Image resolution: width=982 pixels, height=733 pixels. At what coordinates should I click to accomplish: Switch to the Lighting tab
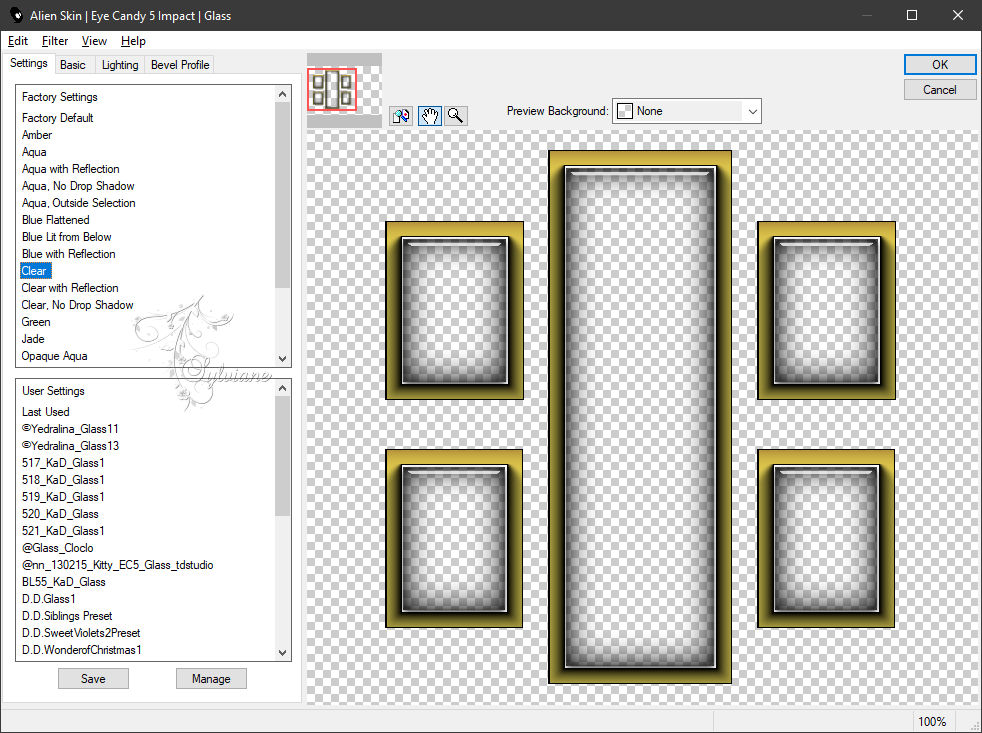pos(120,65)
